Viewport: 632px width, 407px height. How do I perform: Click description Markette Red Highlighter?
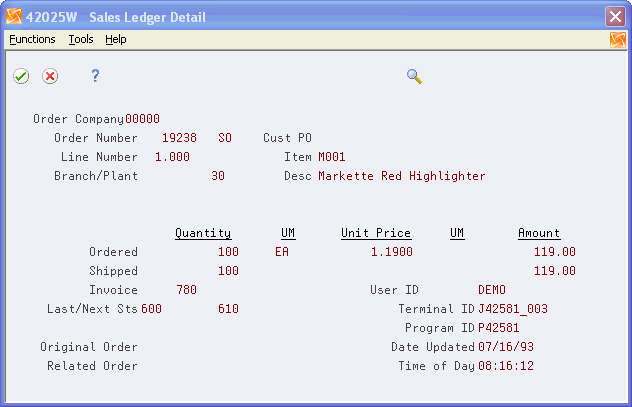[402, 176]
